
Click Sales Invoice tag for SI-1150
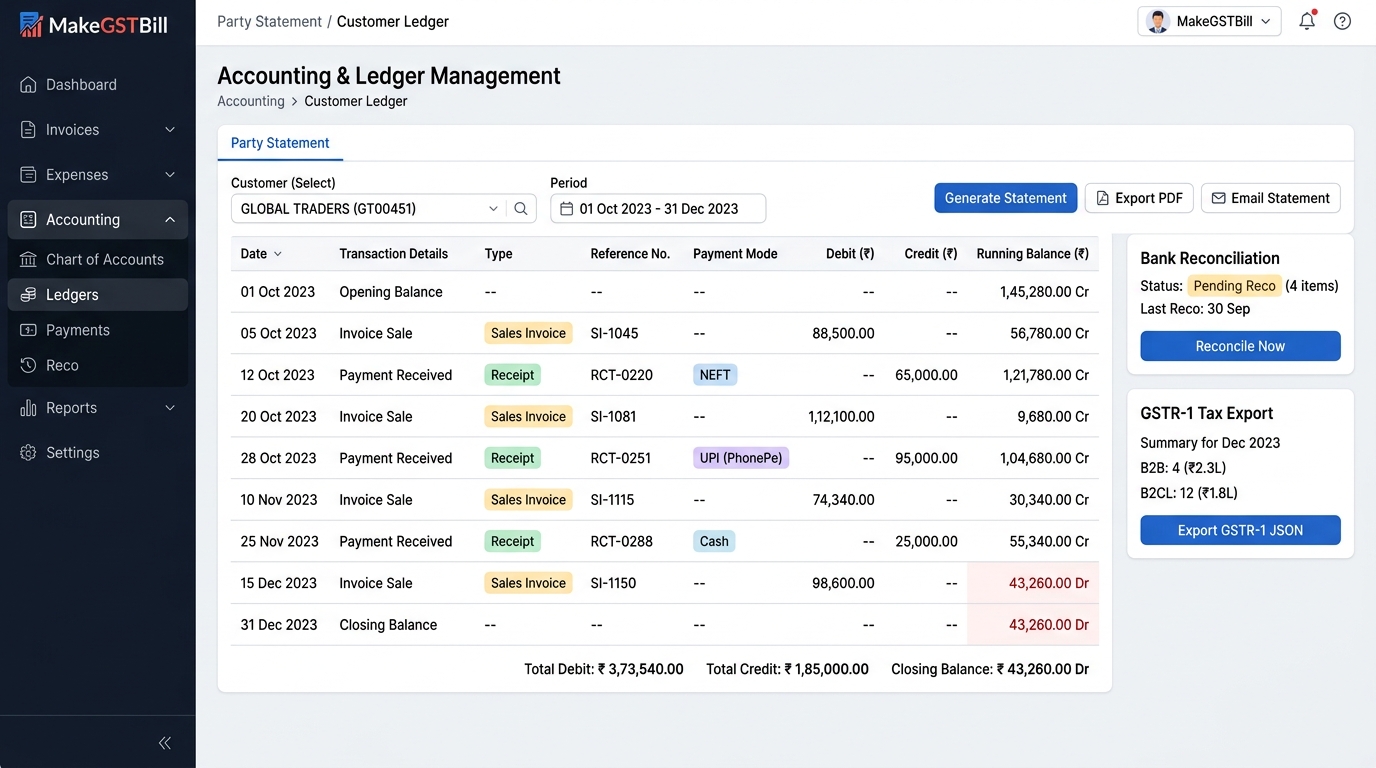click(x=528, y=583)
